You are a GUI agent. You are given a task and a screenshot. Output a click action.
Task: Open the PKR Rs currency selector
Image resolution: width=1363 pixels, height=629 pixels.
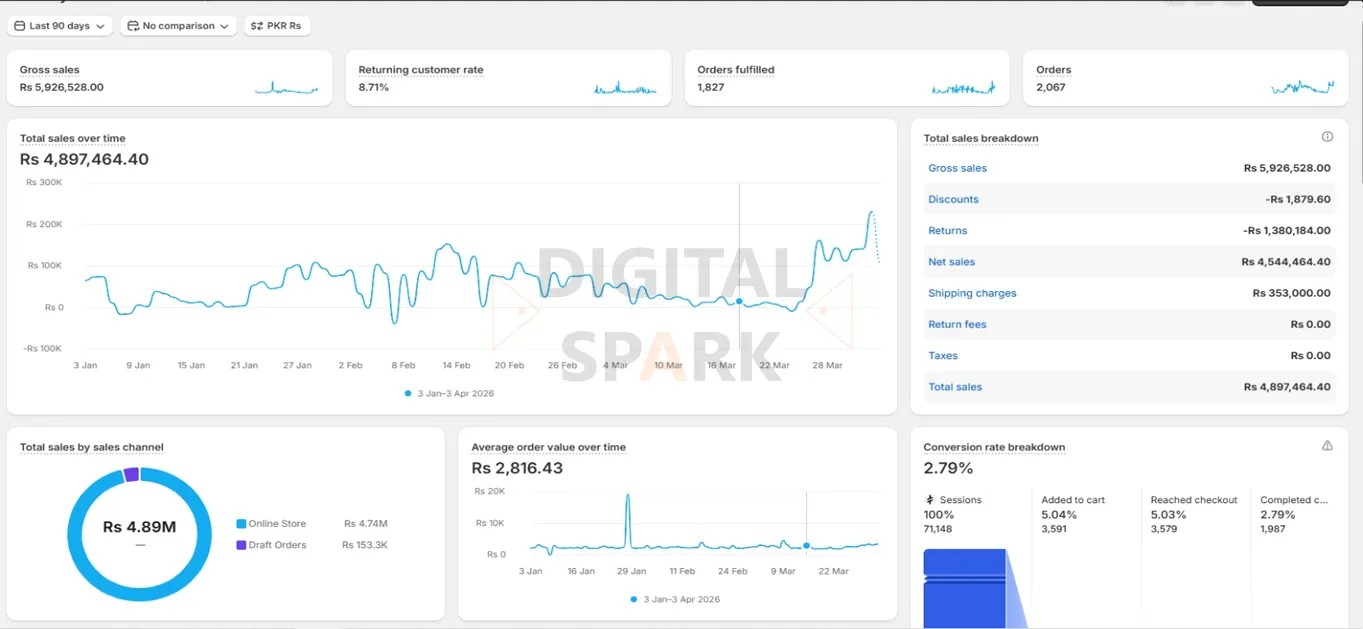[x=277, y=26]
